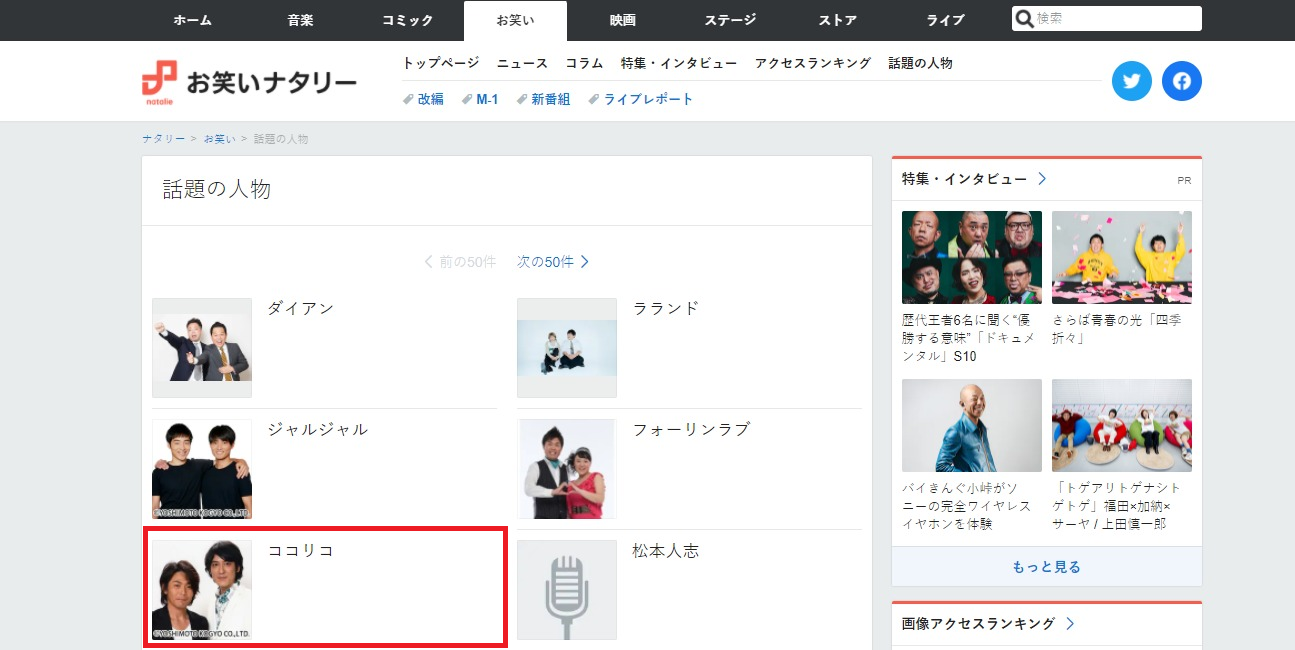The image size is (1295, 650).
Task: Click the microphone placeholder for 松本人志
Action: coord(567,590)
